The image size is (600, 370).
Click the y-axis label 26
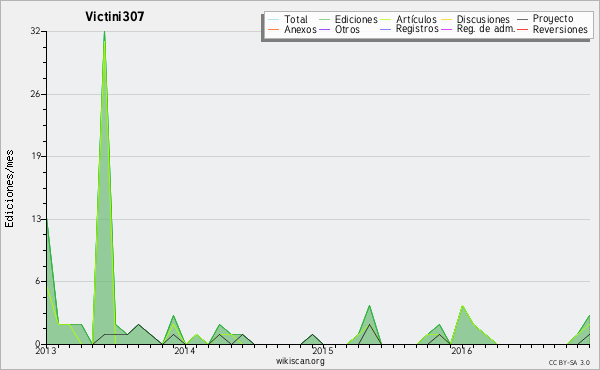pyautogui.click(x=36, y=94)
